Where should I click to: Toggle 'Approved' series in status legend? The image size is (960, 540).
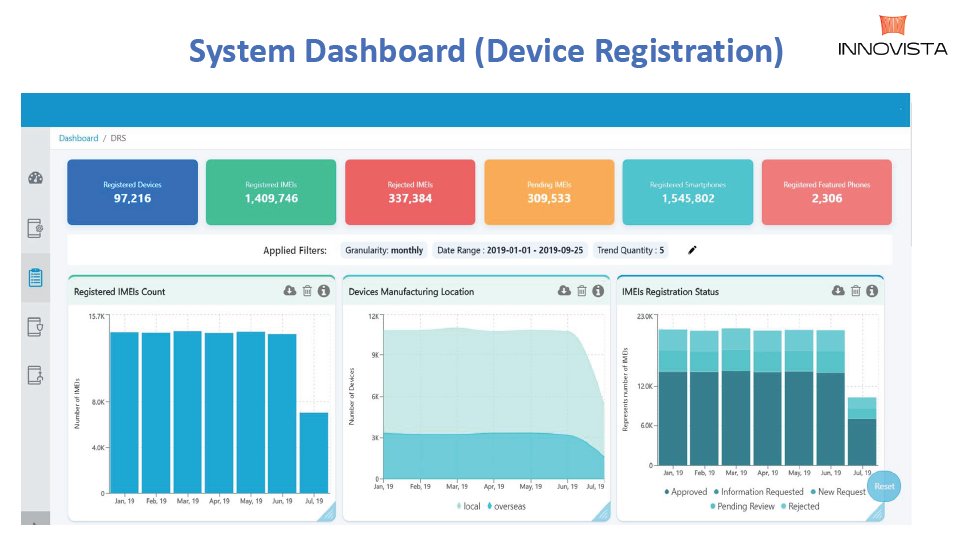pyautogui.click(x=685, y=492)
